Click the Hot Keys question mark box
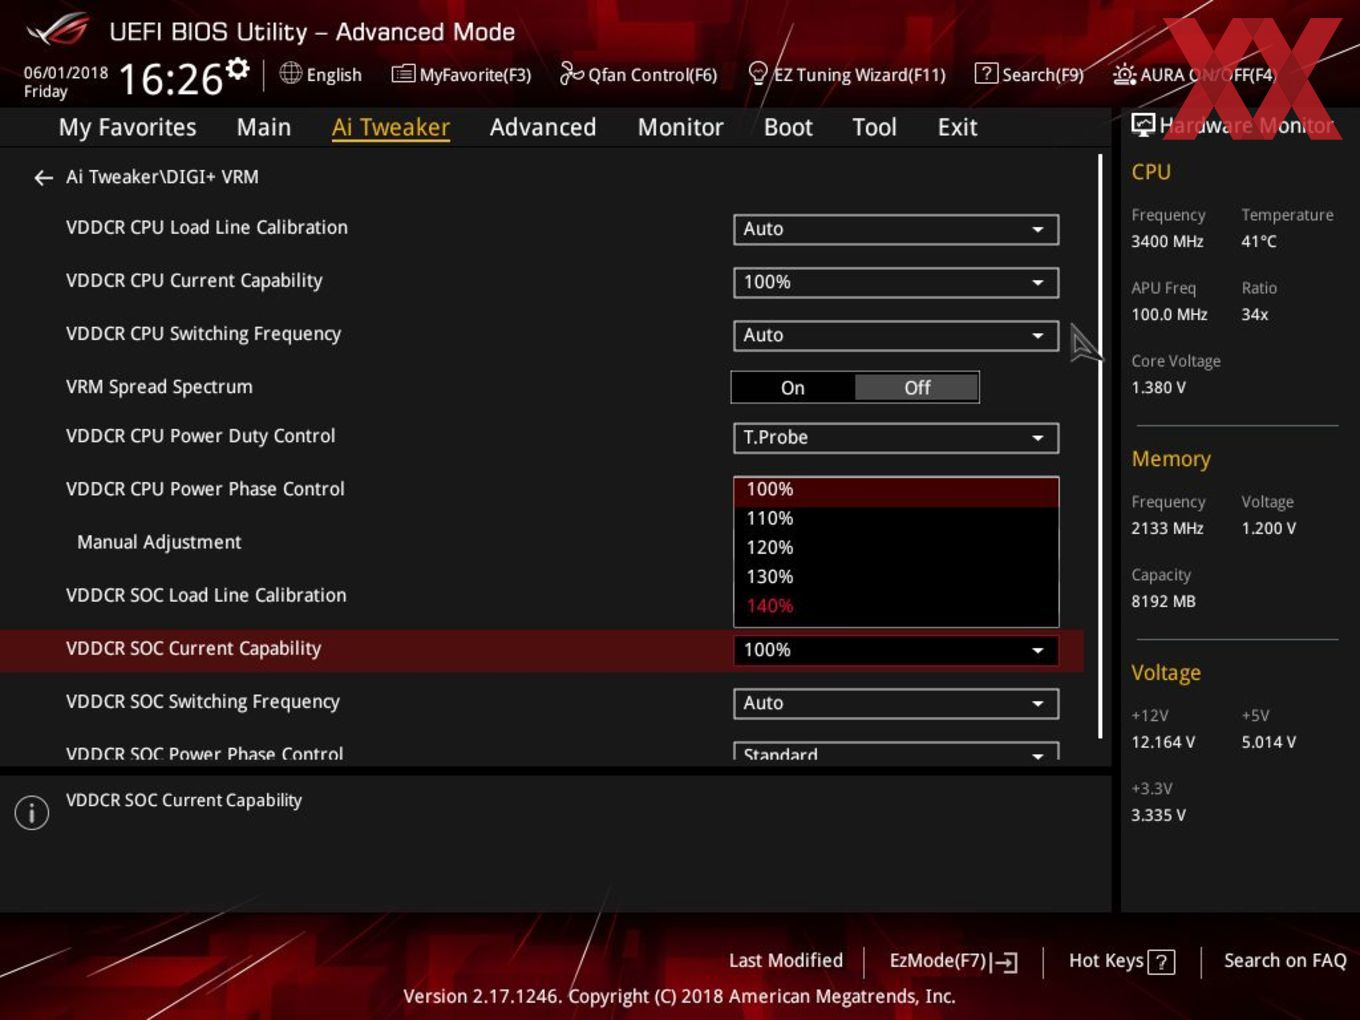This screenshot has width=1360, height=1020. pos(1161,962)
